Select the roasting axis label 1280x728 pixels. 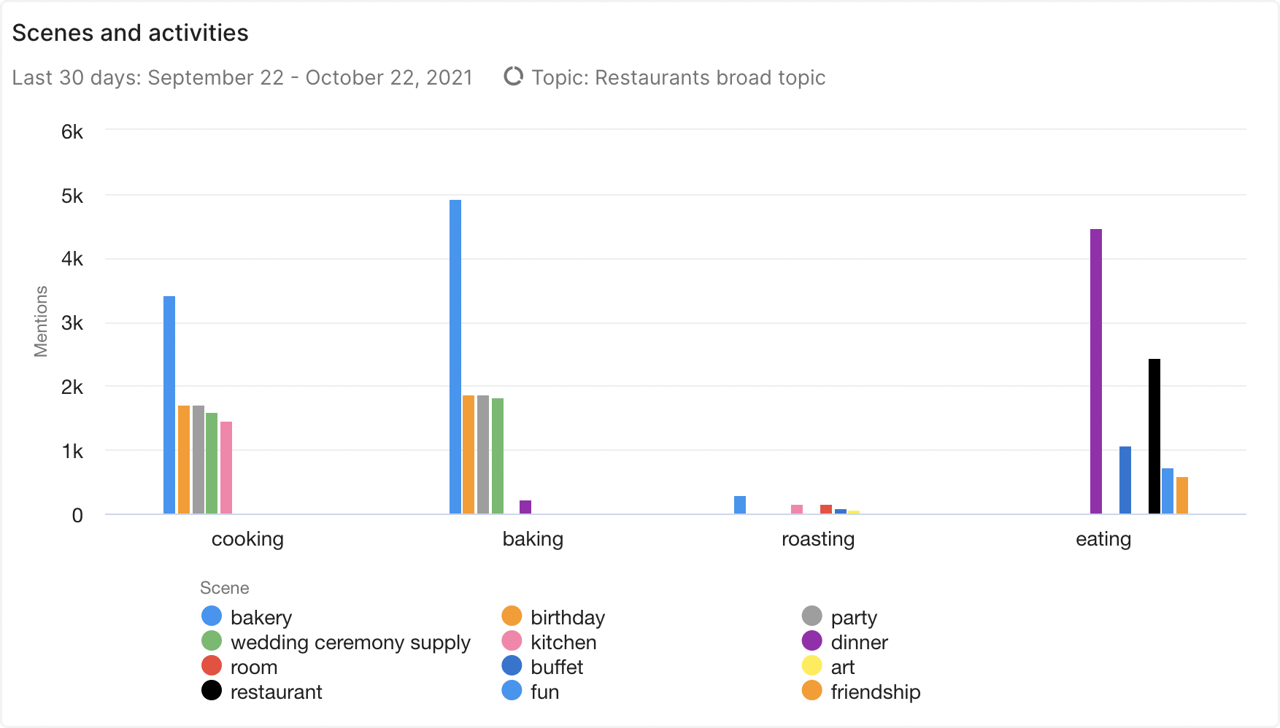click(818, 540)
